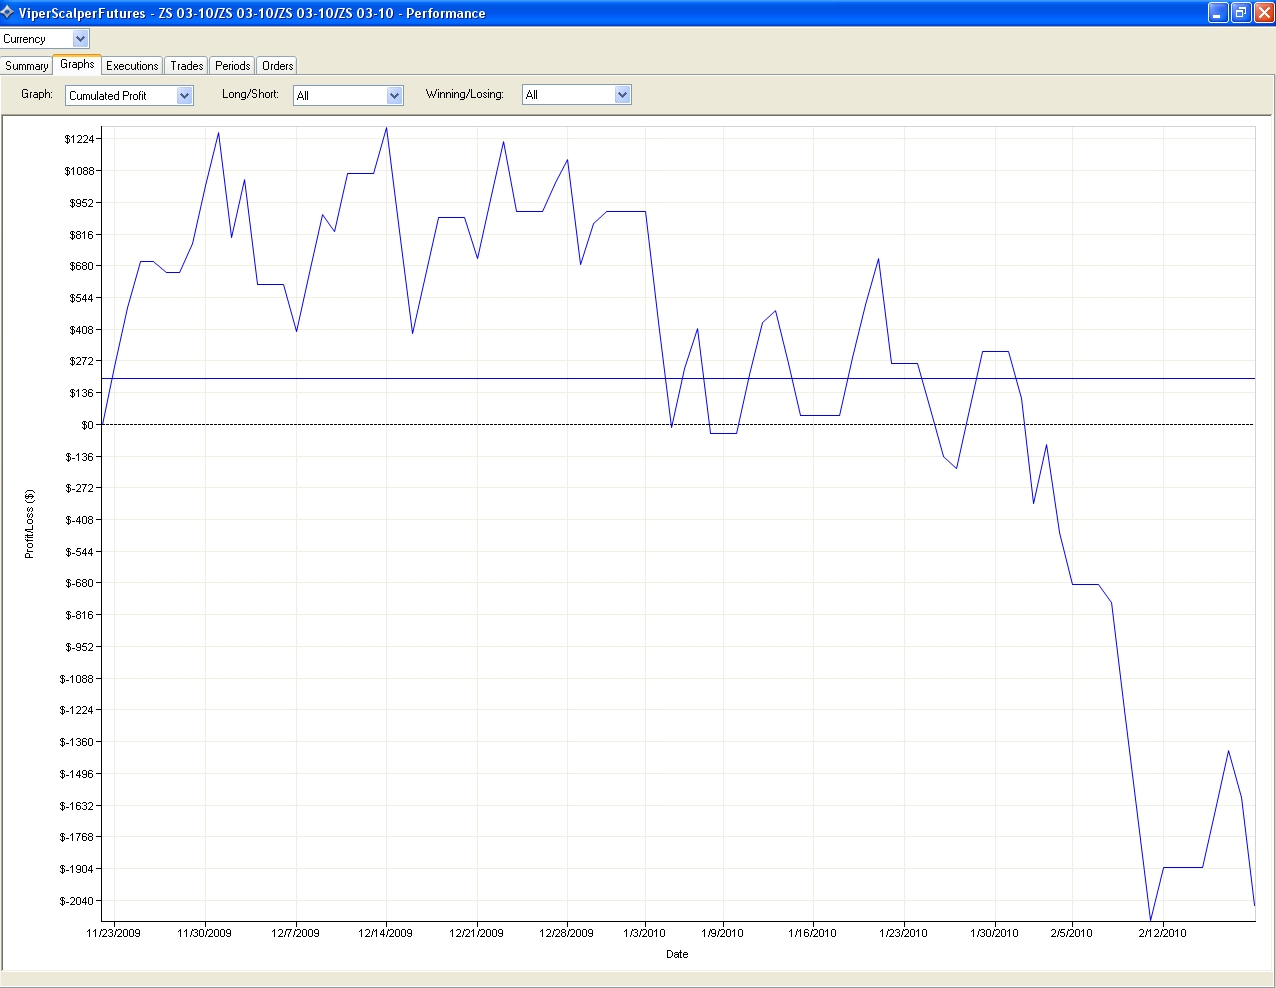Open the Long/Short filter dropdown
1276x988 pixels.
click(x=348, y=95)
